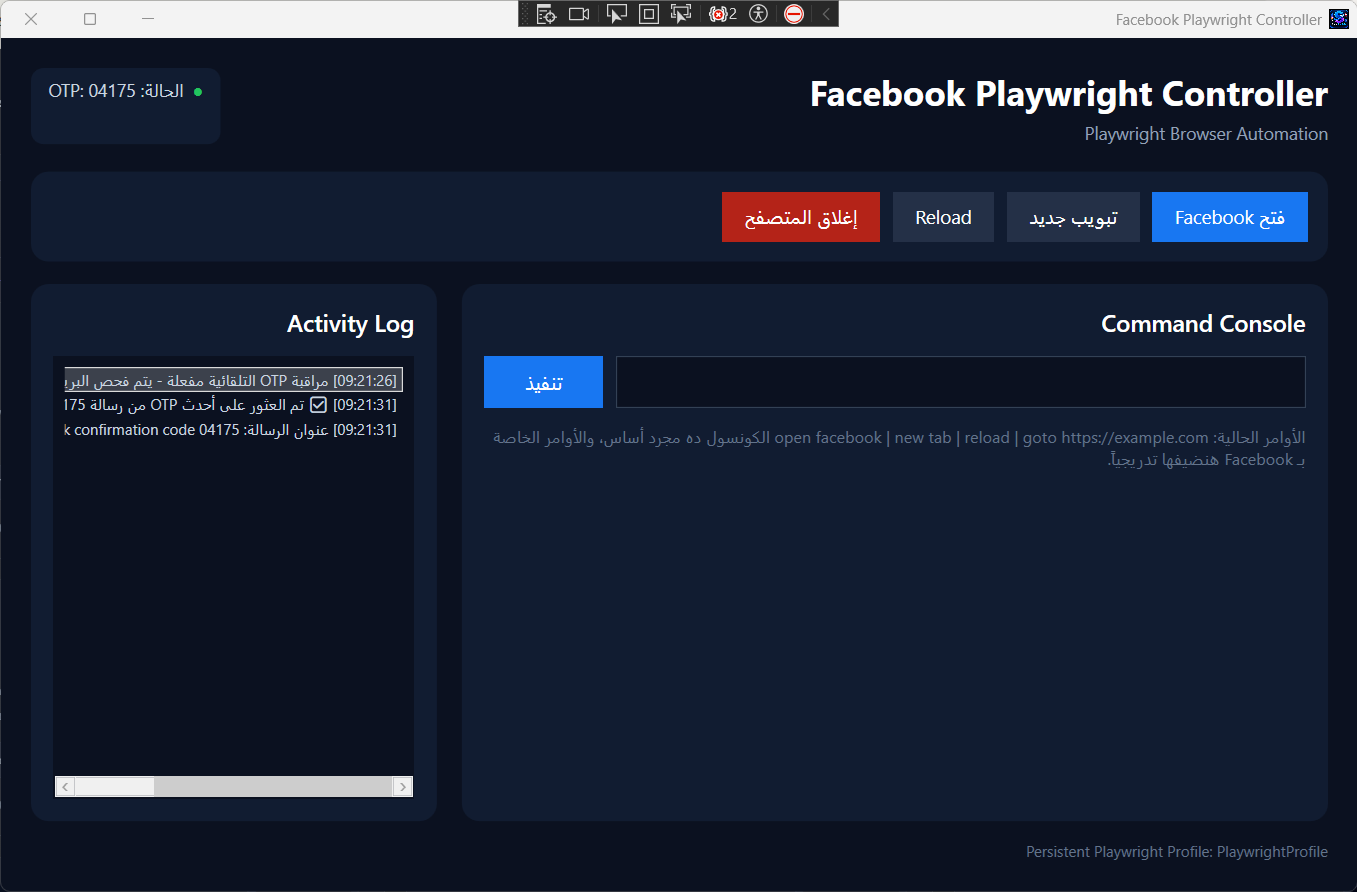Click the app icon in the title bar

(x=1338, y=19)
